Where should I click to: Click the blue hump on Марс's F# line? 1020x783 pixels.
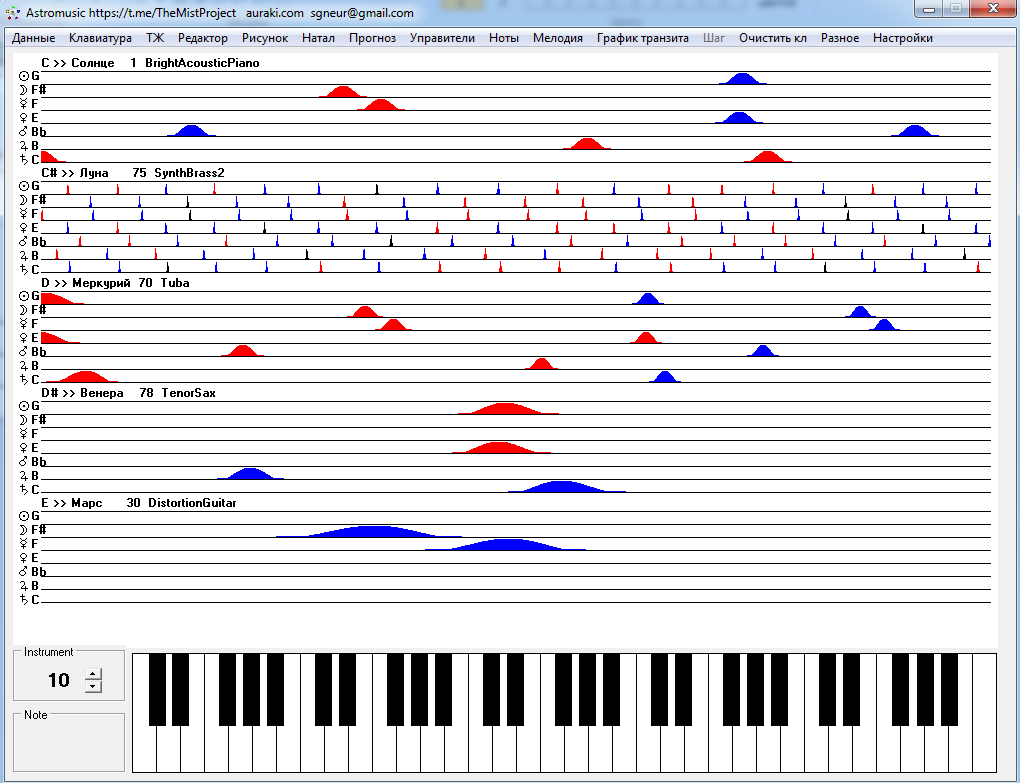370,531
